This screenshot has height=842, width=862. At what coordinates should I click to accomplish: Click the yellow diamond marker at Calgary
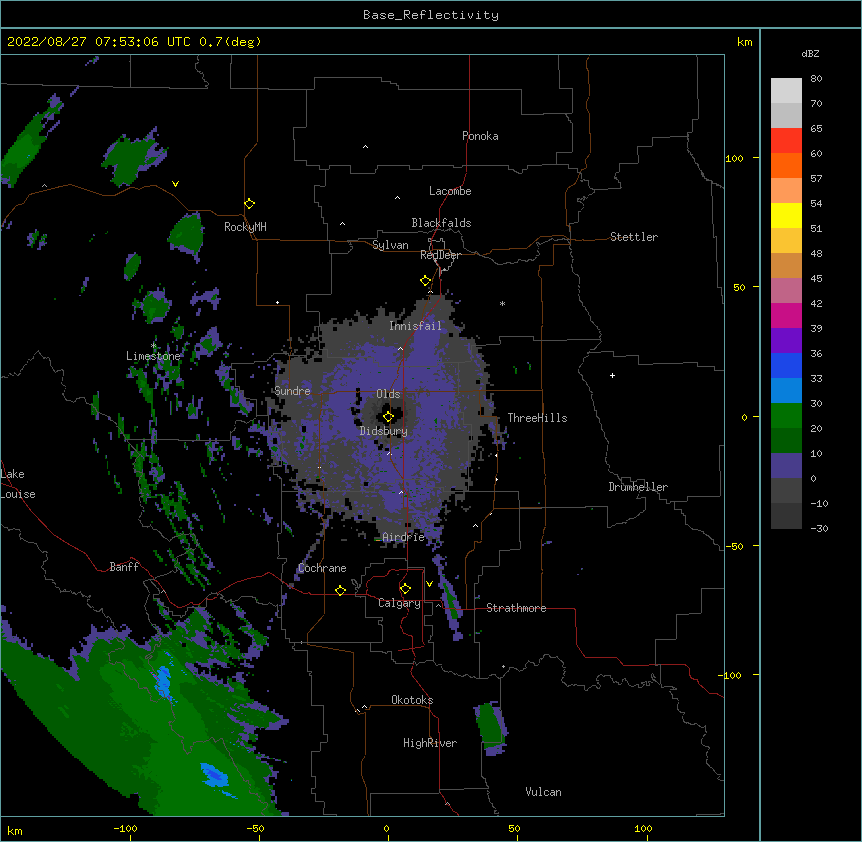[x=405, y=589]
